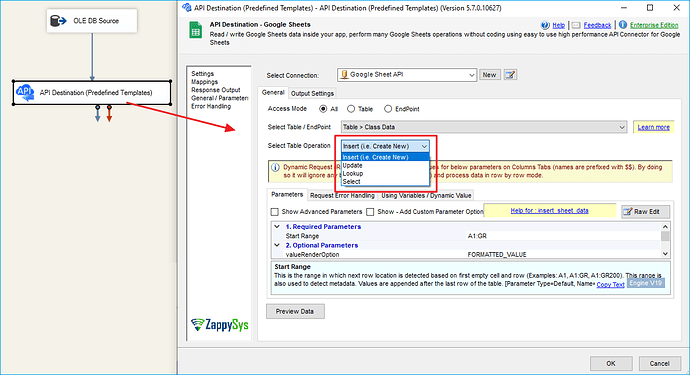
Task: Click the ZappySys logo
Action: (x=220, y=325)
